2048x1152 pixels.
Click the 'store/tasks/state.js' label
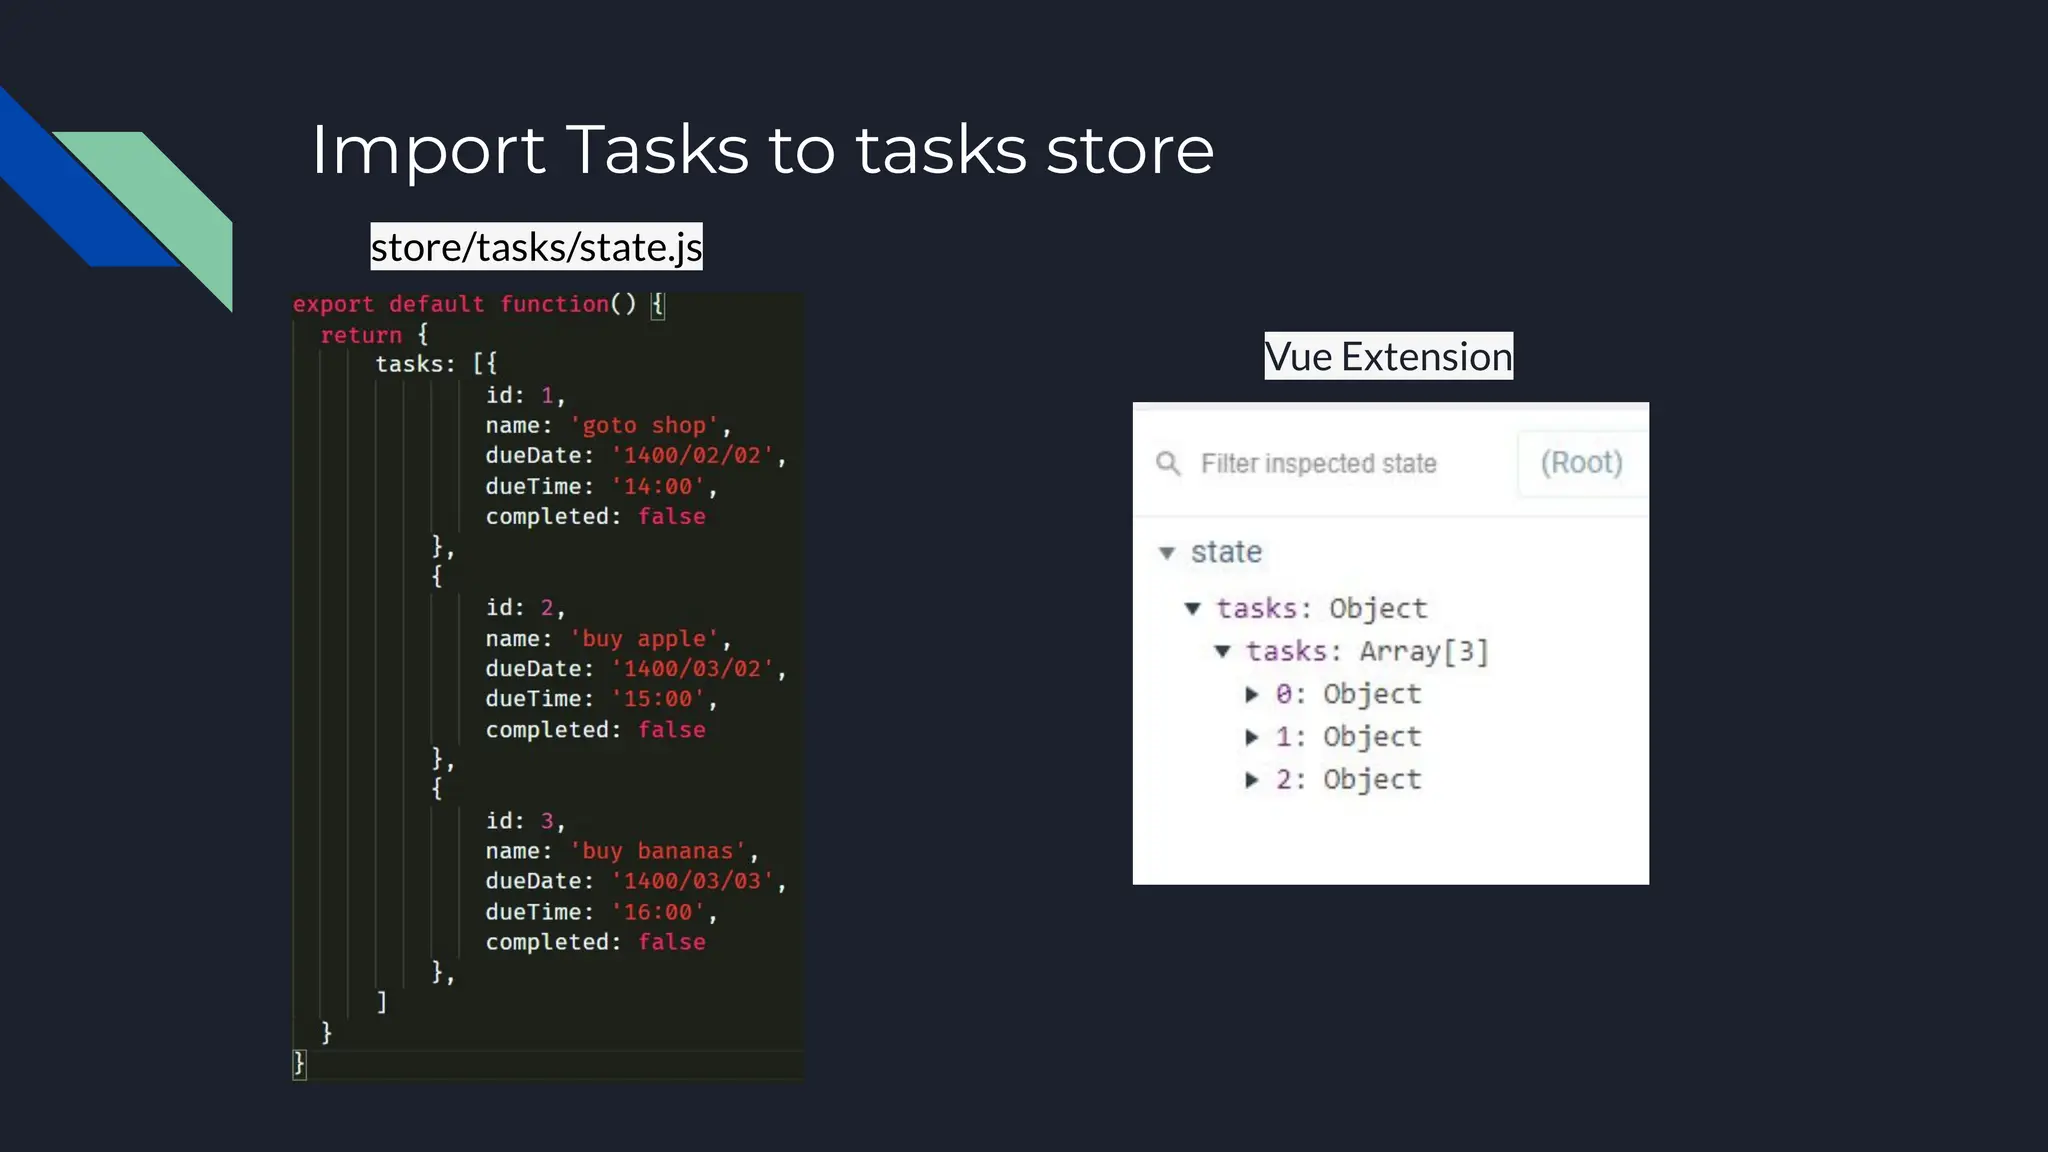(x=537, y=247)
